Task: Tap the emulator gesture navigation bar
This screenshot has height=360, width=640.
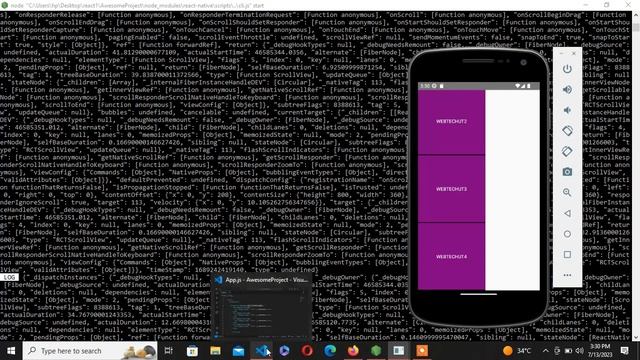Action: (478, 294)
